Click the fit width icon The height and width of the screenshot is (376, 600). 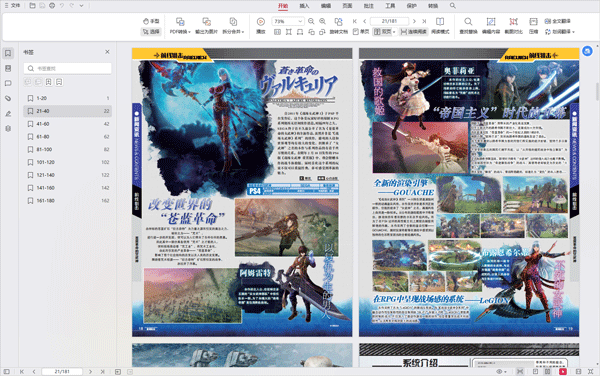[x=300, y=32]
